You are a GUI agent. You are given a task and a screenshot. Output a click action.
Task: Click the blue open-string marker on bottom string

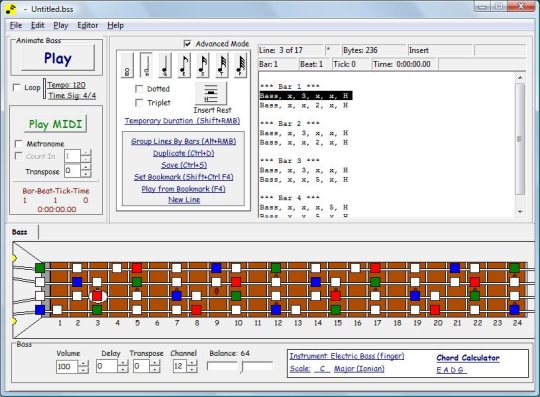[x=40, y=310]
